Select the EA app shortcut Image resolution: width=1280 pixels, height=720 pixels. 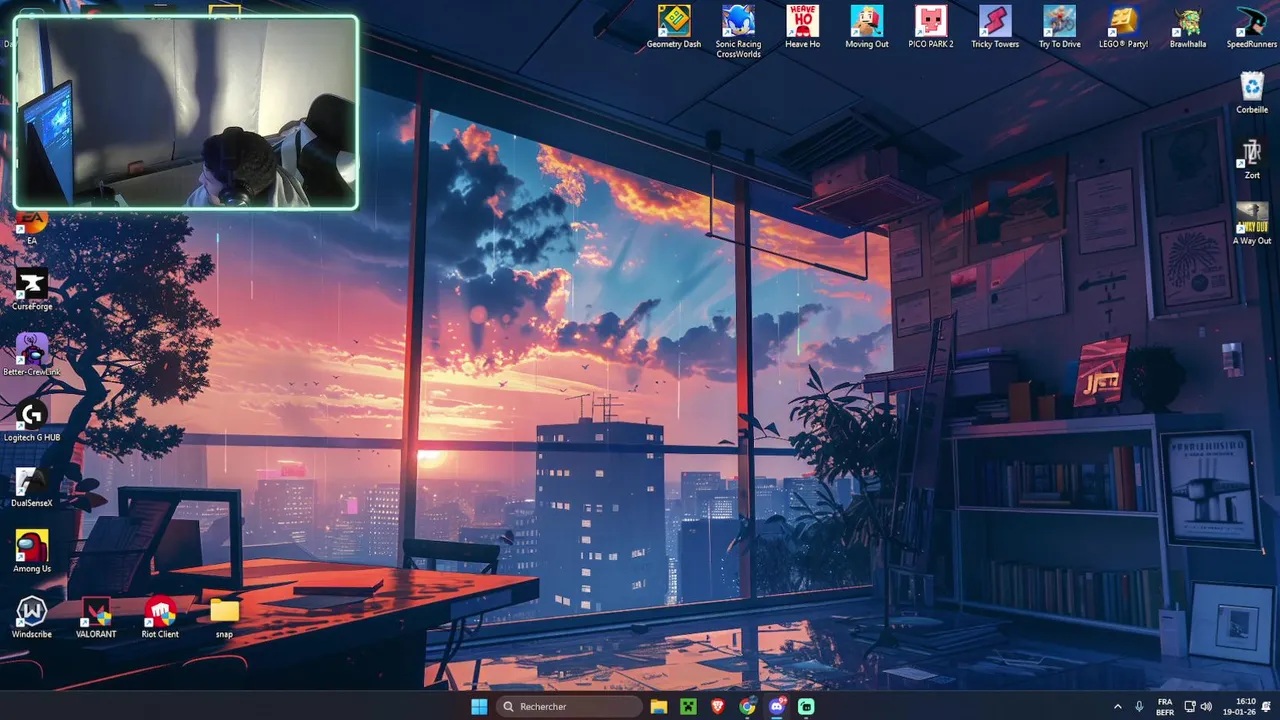(31, 228)
